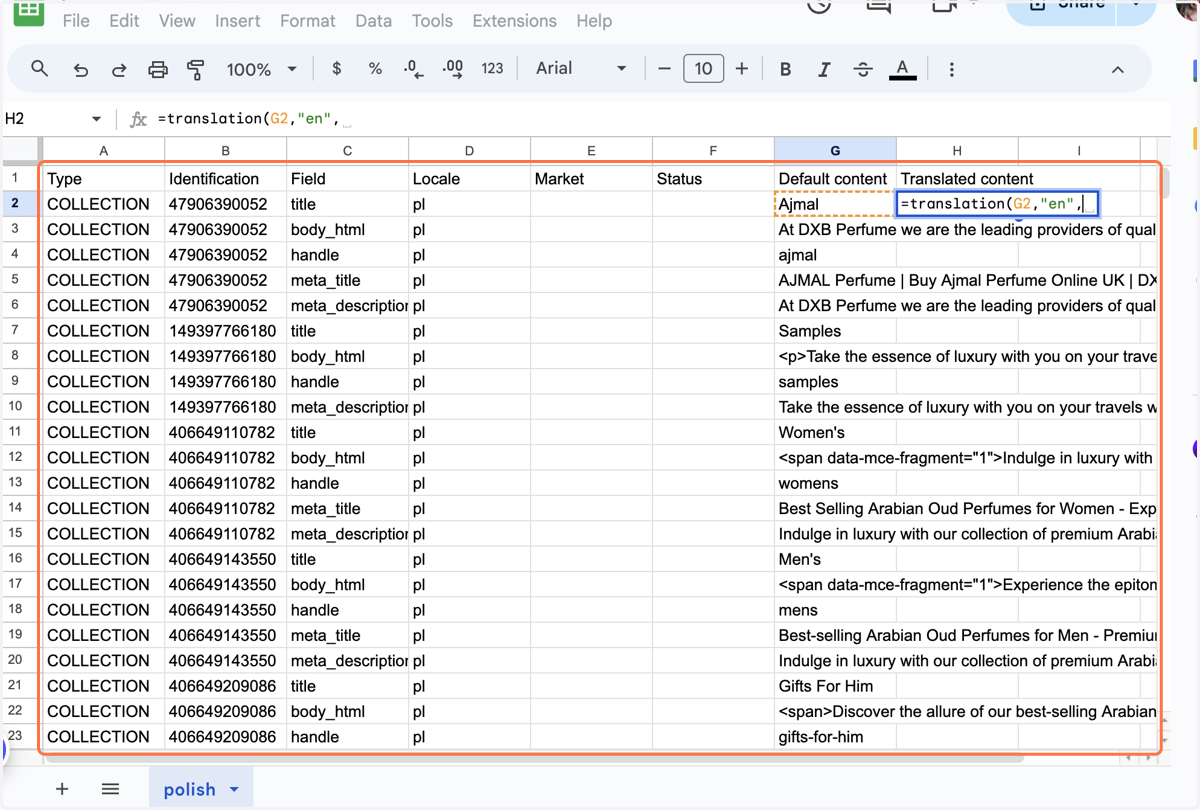This screenshot has width=1200, height=810.
Task: Apply currency format with dollar icon
Action: point(337,69)
